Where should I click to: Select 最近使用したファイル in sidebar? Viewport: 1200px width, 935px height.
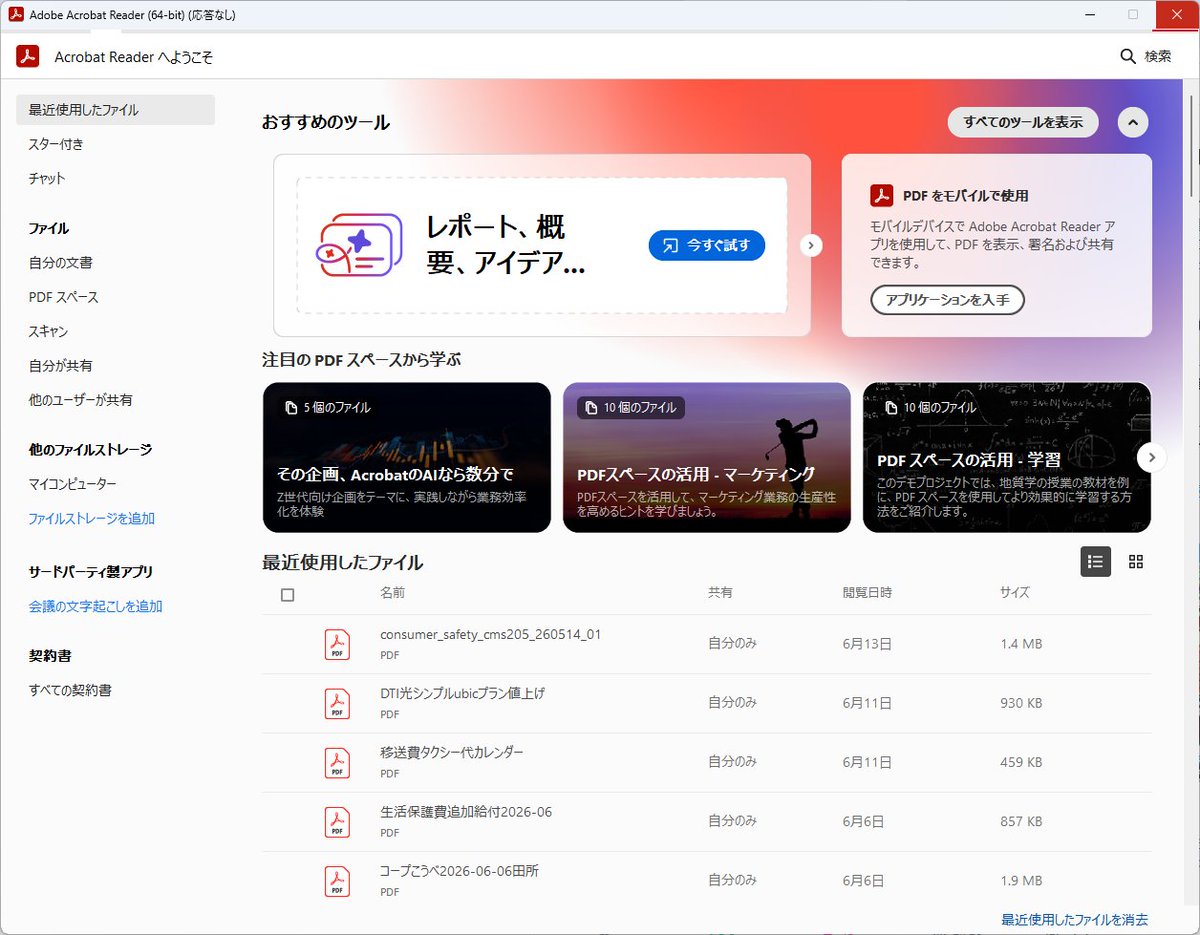tap(115, 110)
